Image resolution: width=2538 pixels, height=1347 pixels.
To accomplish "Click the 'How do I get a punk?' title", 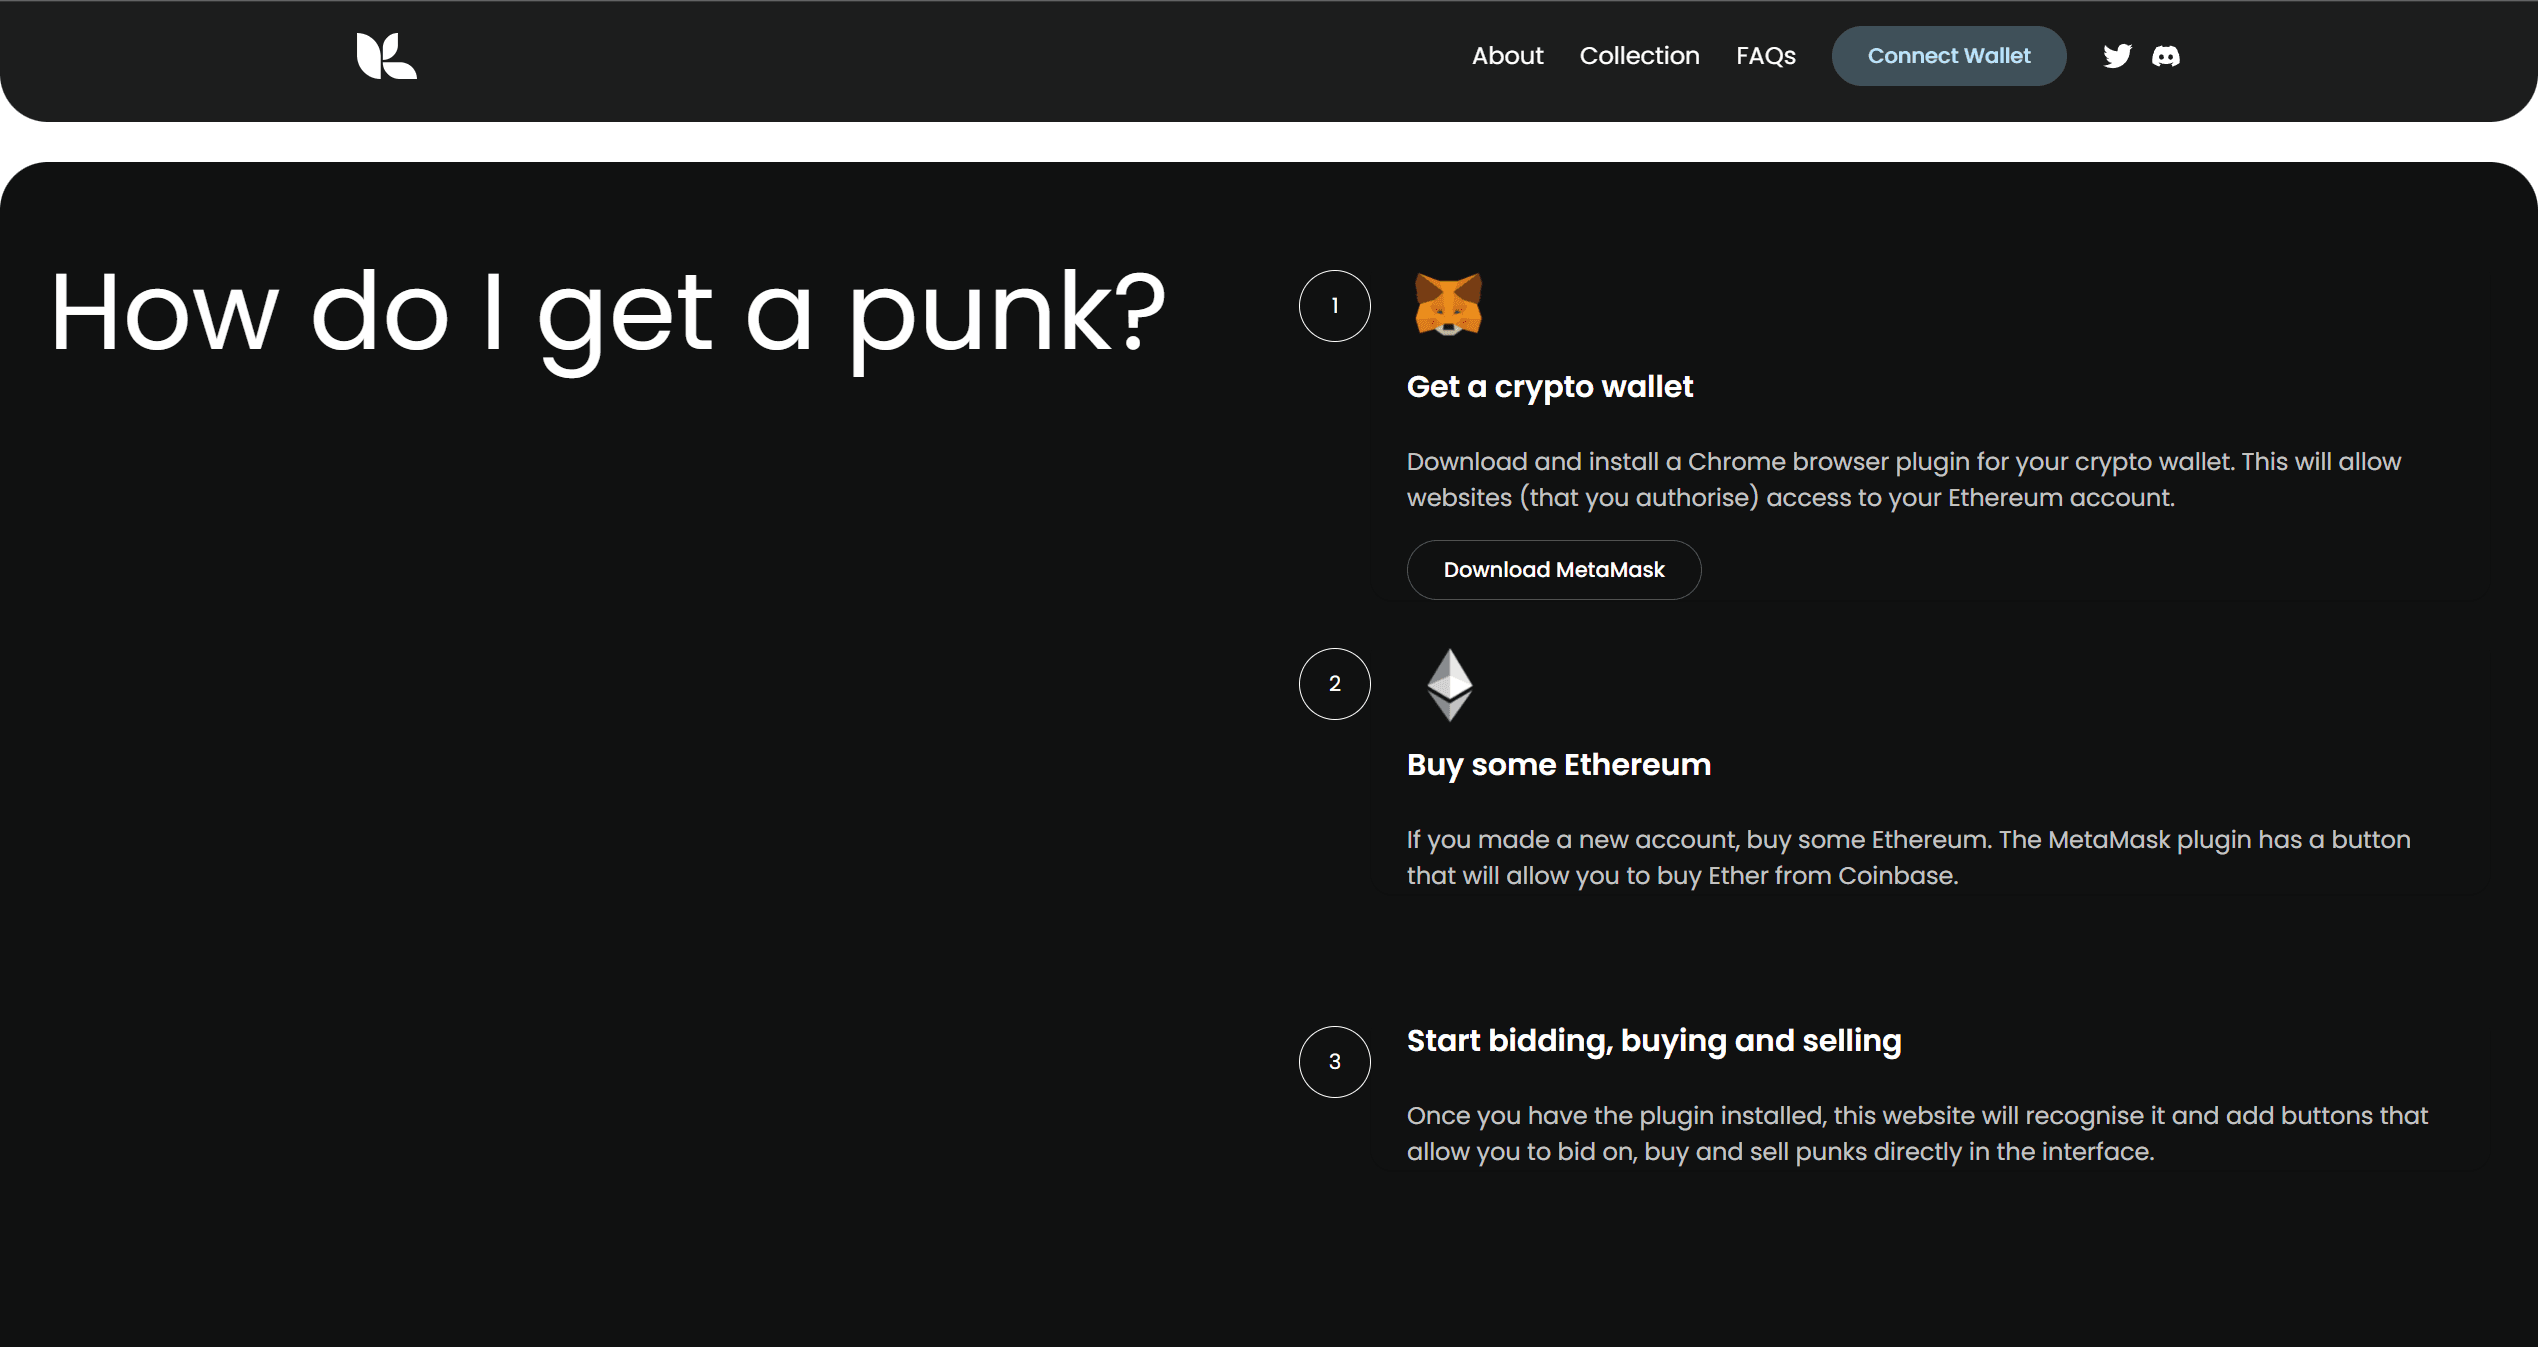I will (x=608, y=313).
